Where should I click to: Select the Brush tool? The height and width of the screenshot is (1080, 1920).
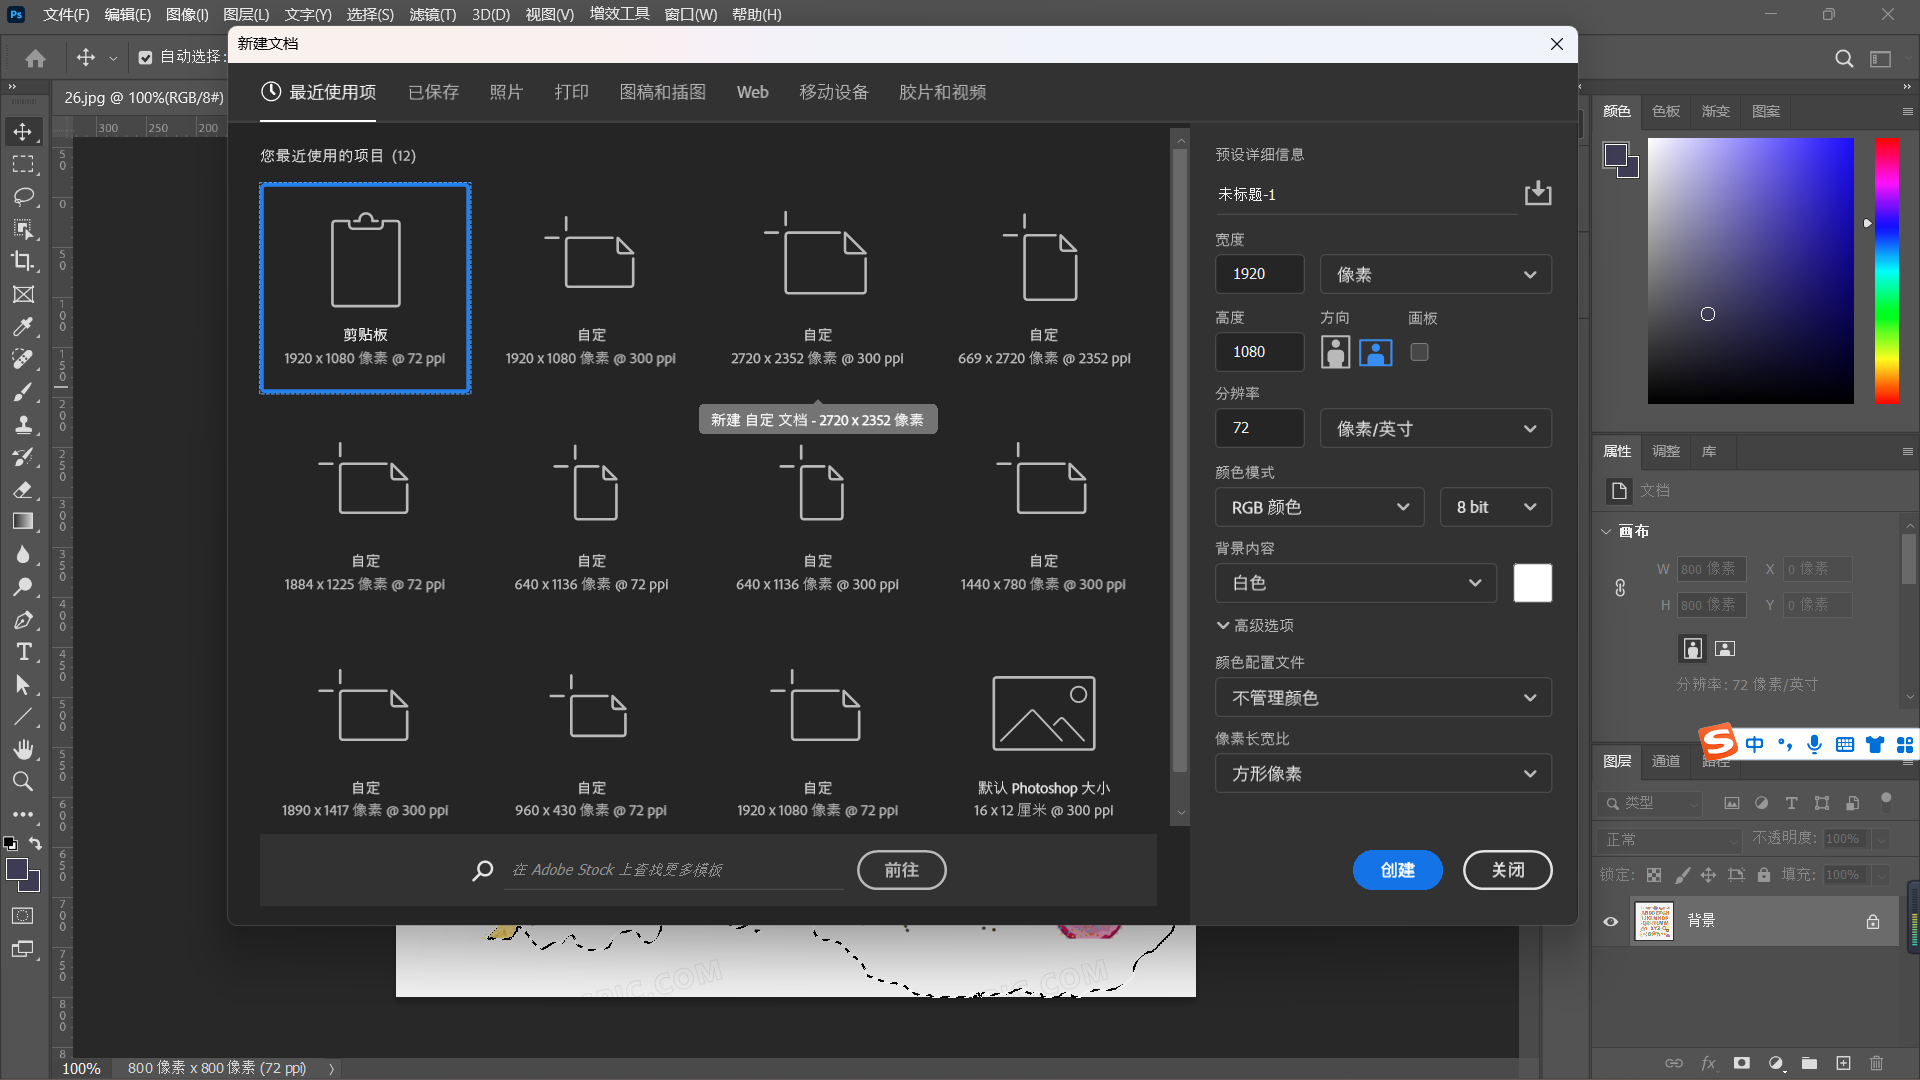pyautogui.click(x=23, y=392)
